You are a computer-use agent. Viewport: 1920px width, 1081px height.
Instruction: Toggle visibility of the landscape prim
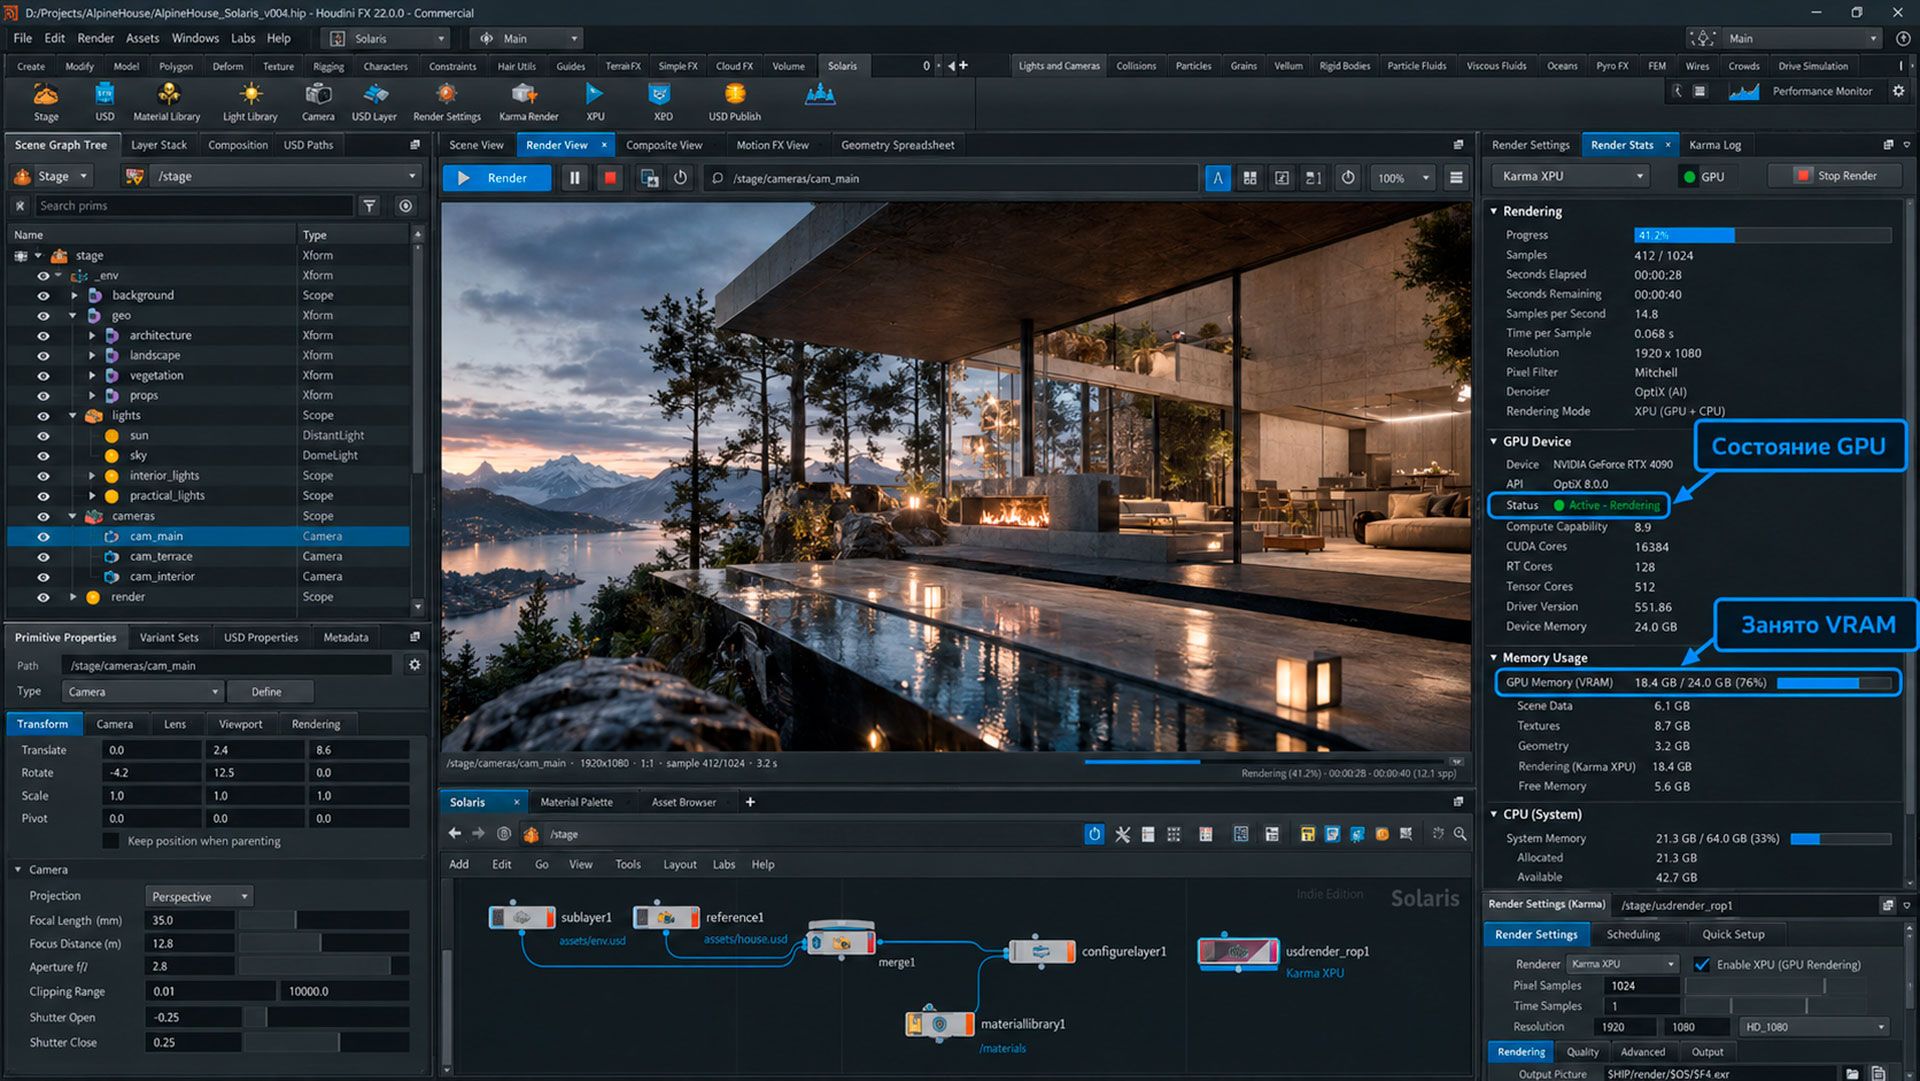(43, 356)
